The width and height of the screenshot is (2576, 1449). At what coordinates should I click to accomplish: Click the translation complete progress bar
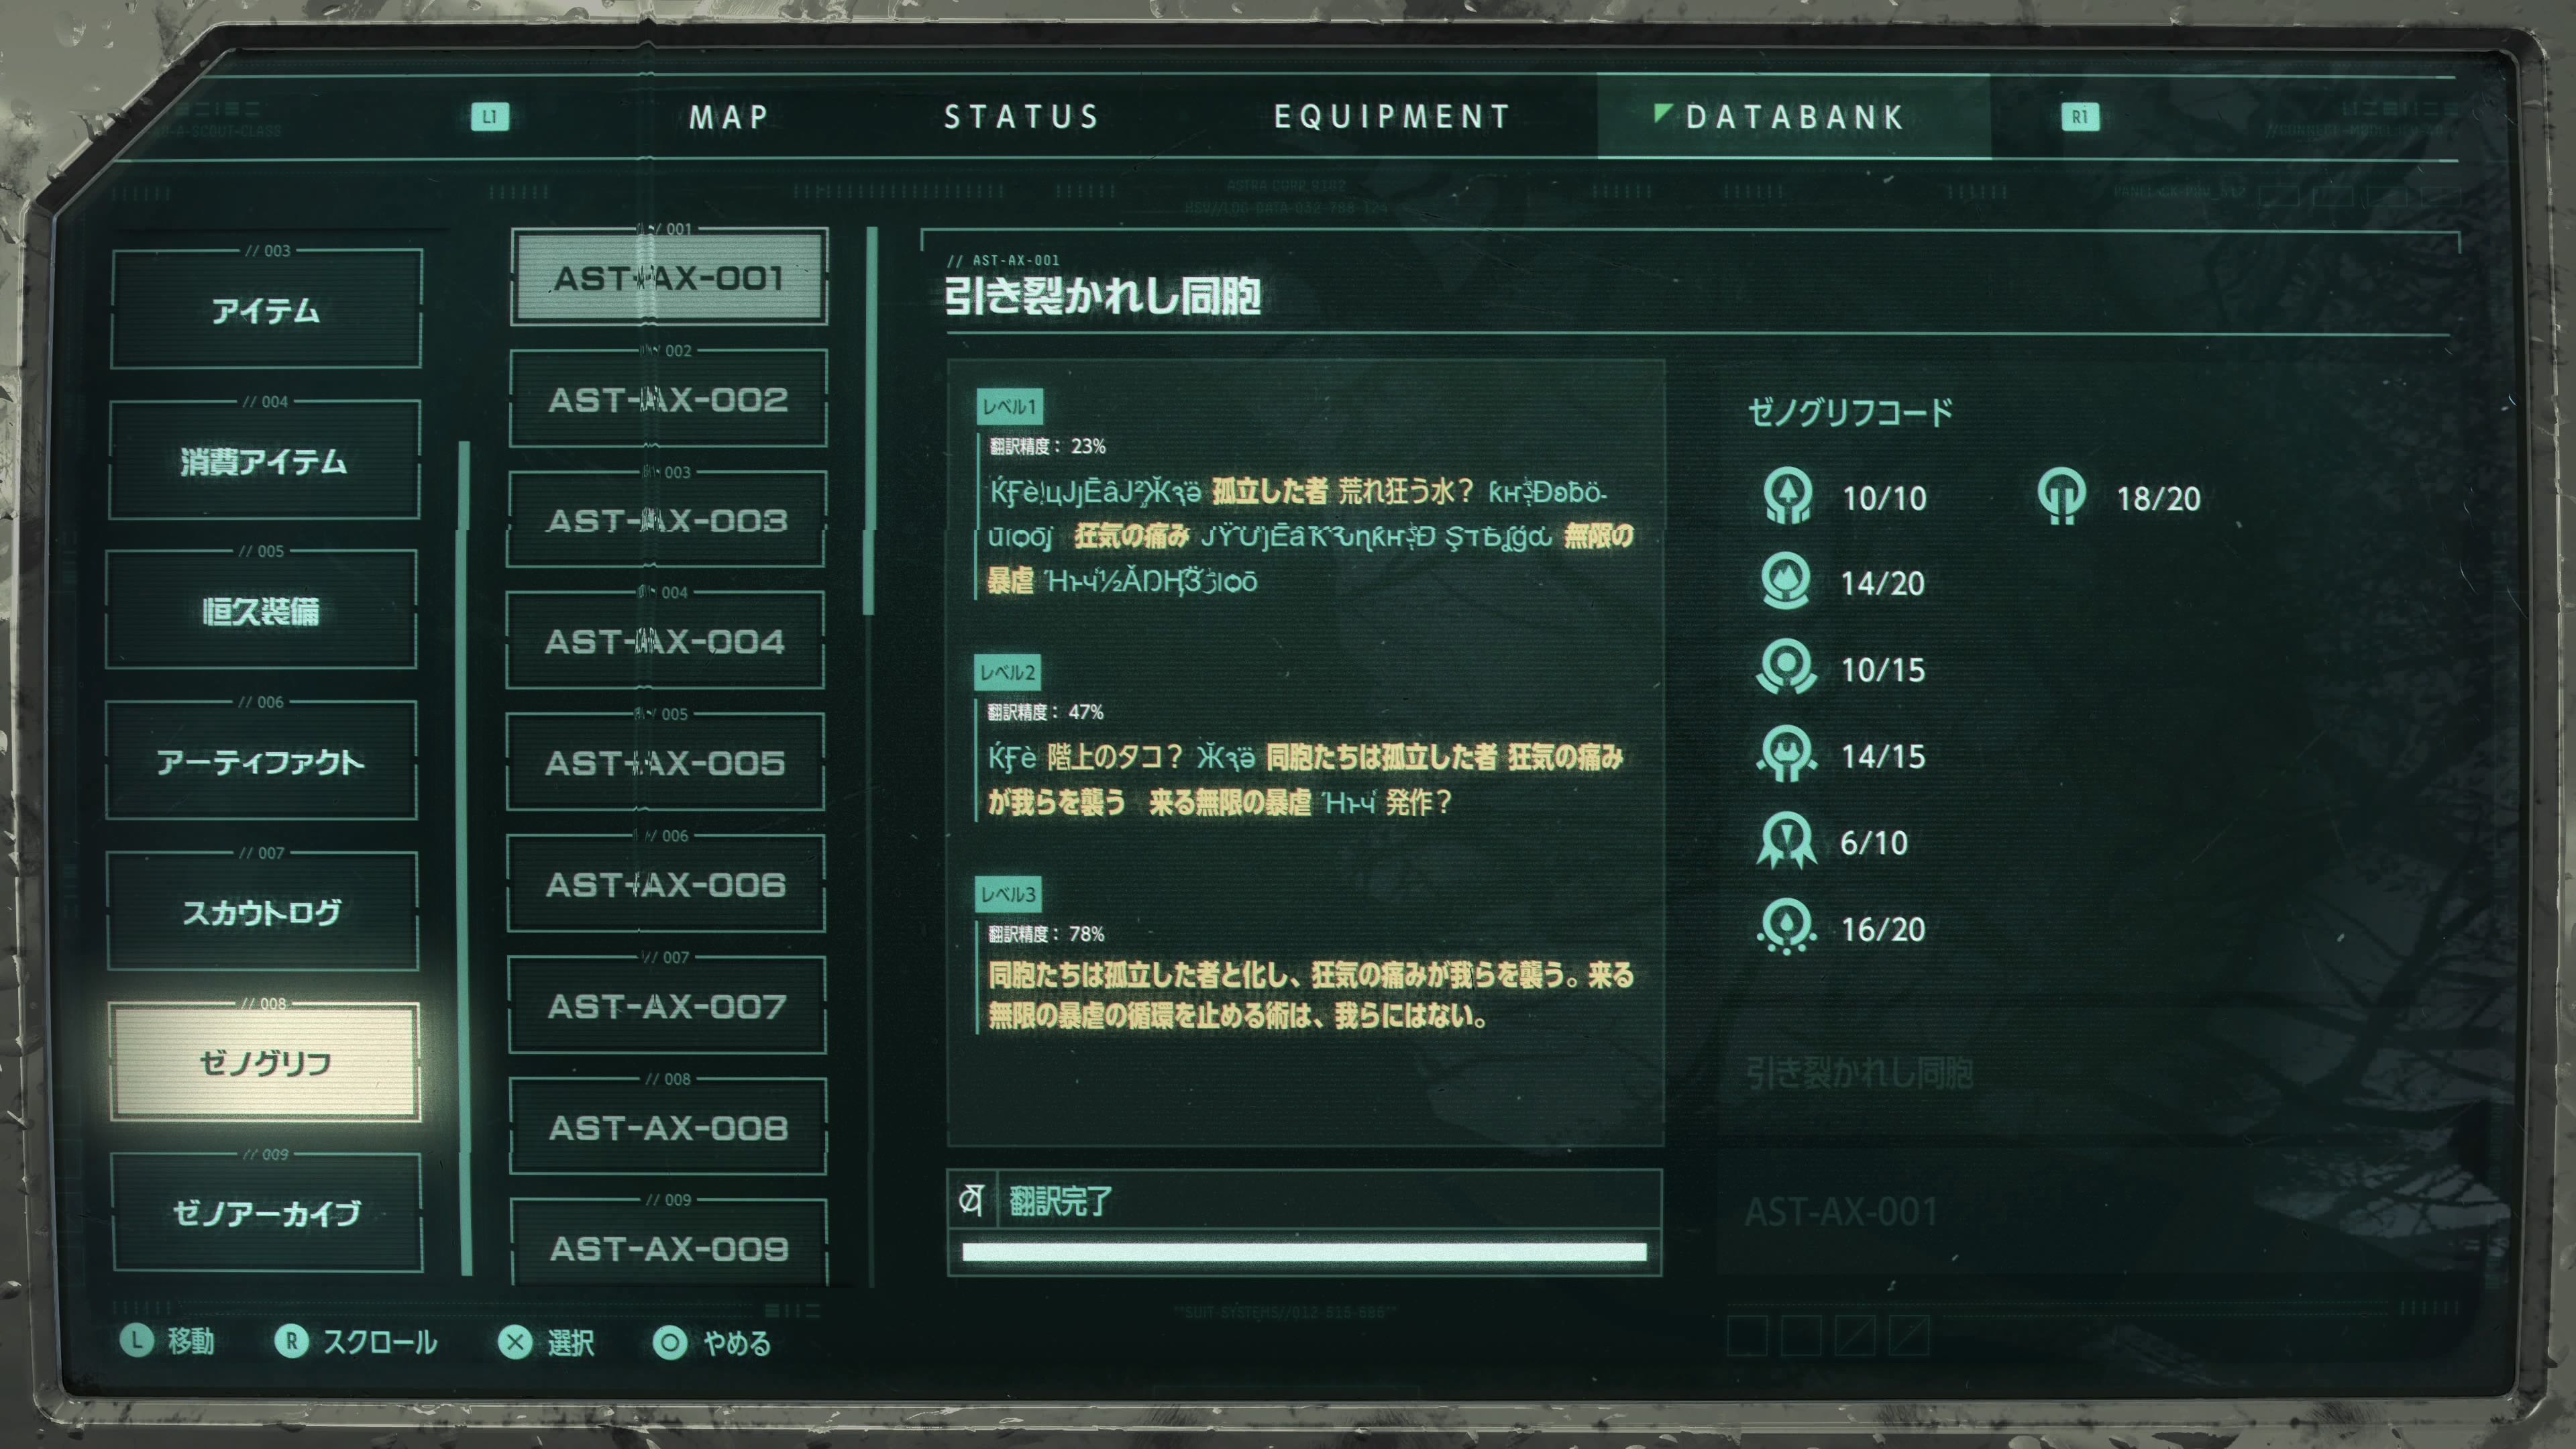[1304, 1252]
